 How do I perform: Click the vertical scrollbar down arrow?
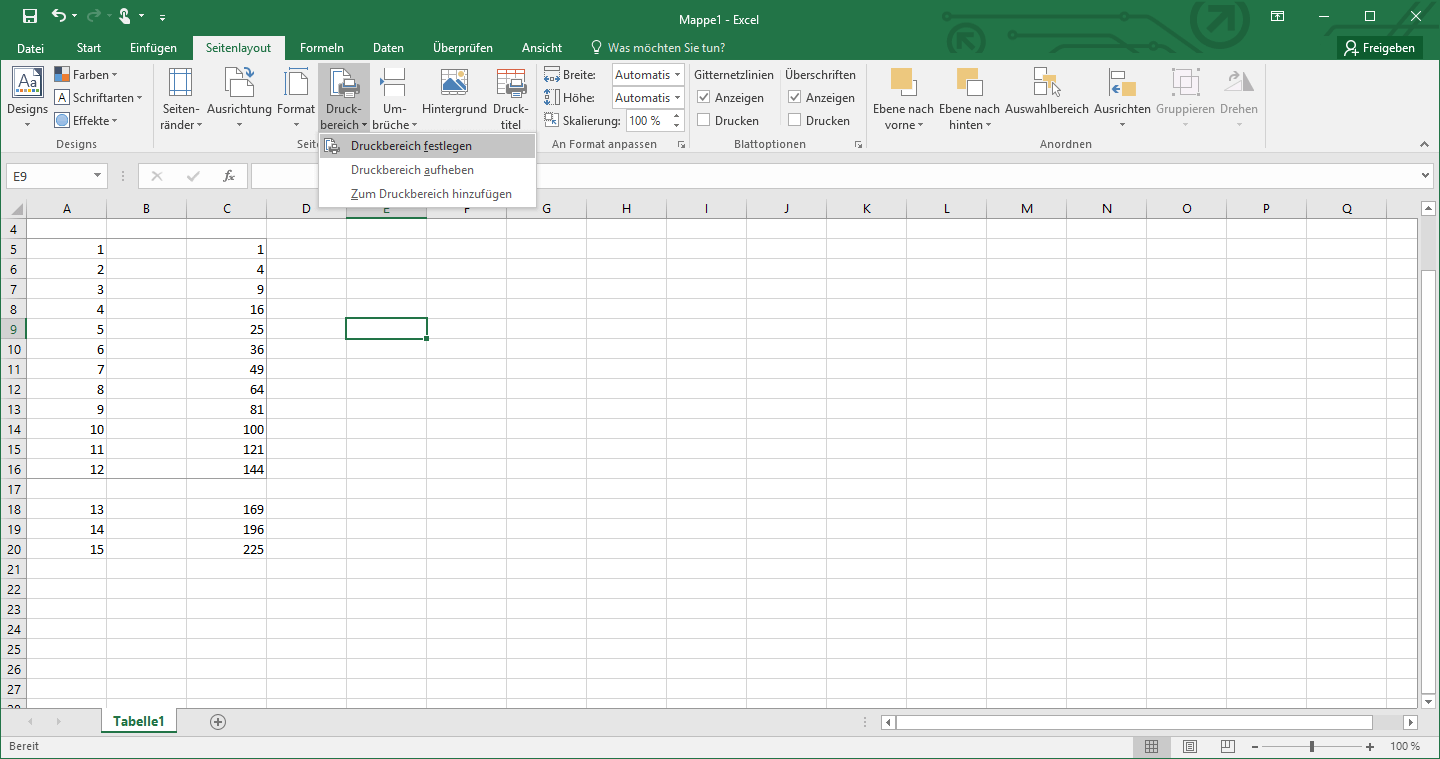[1428, 701]
